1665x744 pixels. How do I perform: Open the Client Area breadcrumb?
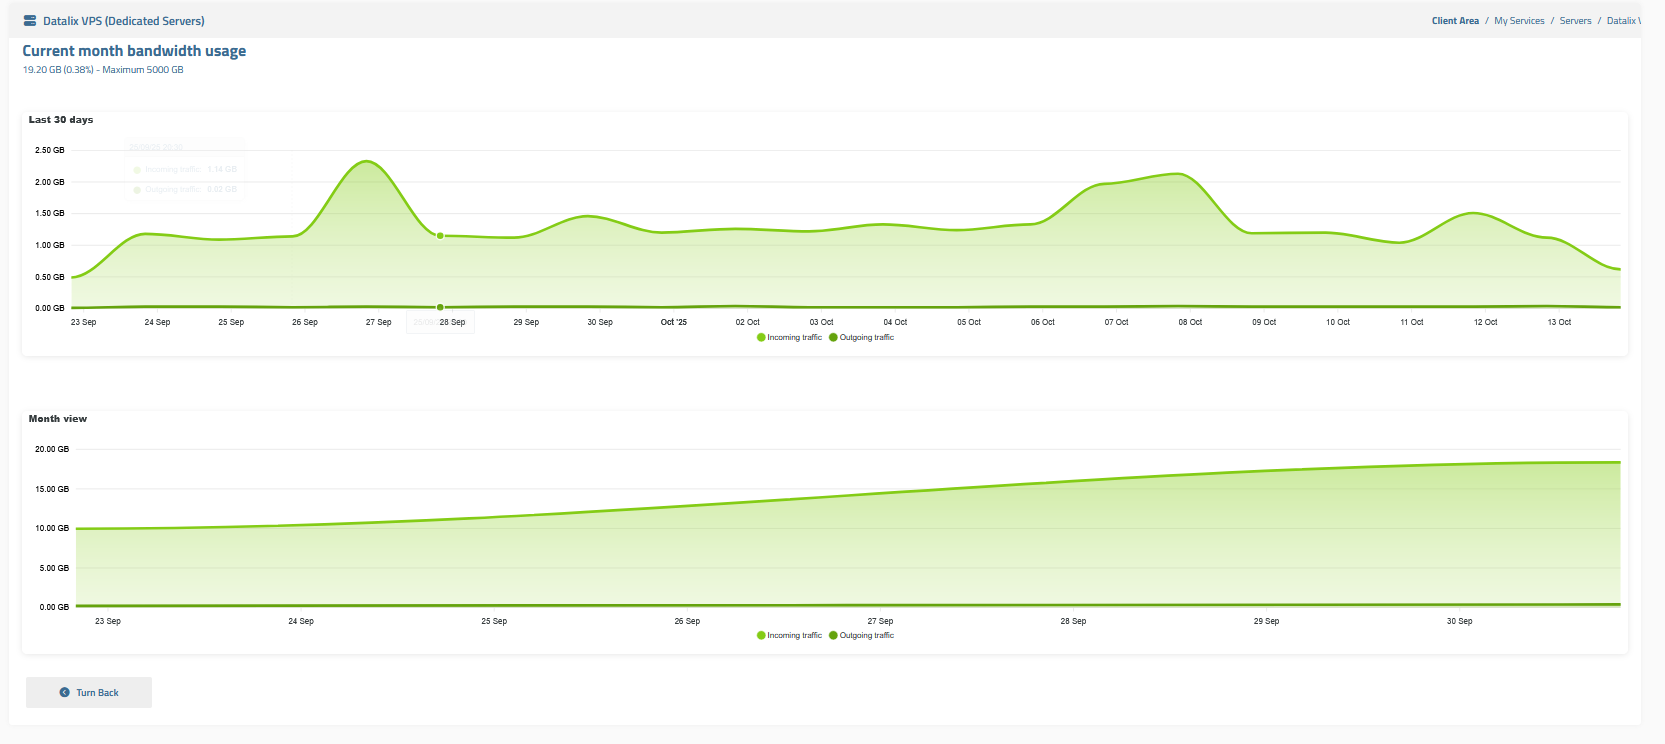point(1455,21)
